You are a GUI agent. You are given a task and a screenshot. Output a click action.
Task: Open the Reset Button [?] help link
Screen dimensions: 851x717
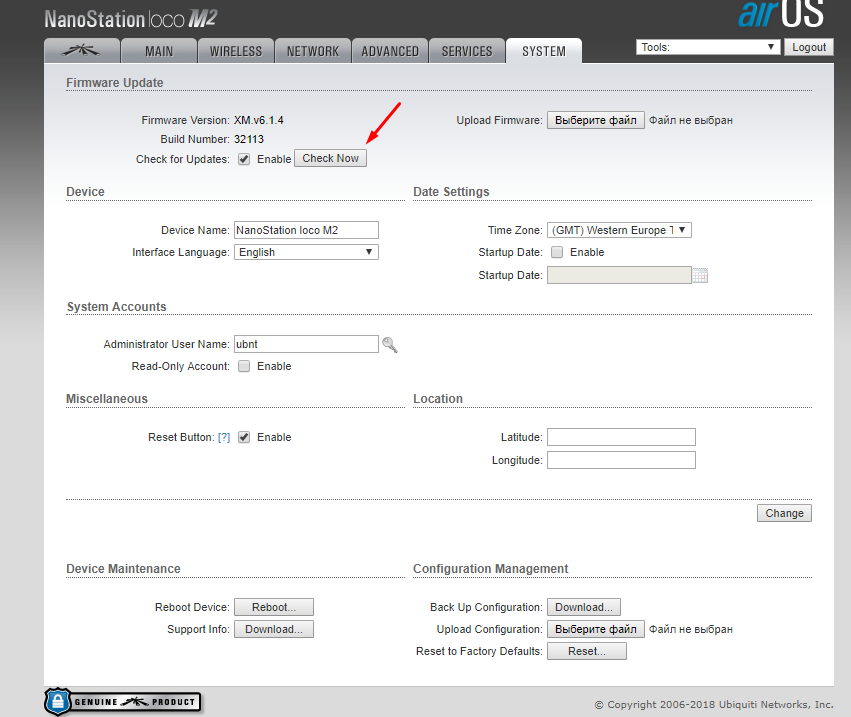(224, 437)
